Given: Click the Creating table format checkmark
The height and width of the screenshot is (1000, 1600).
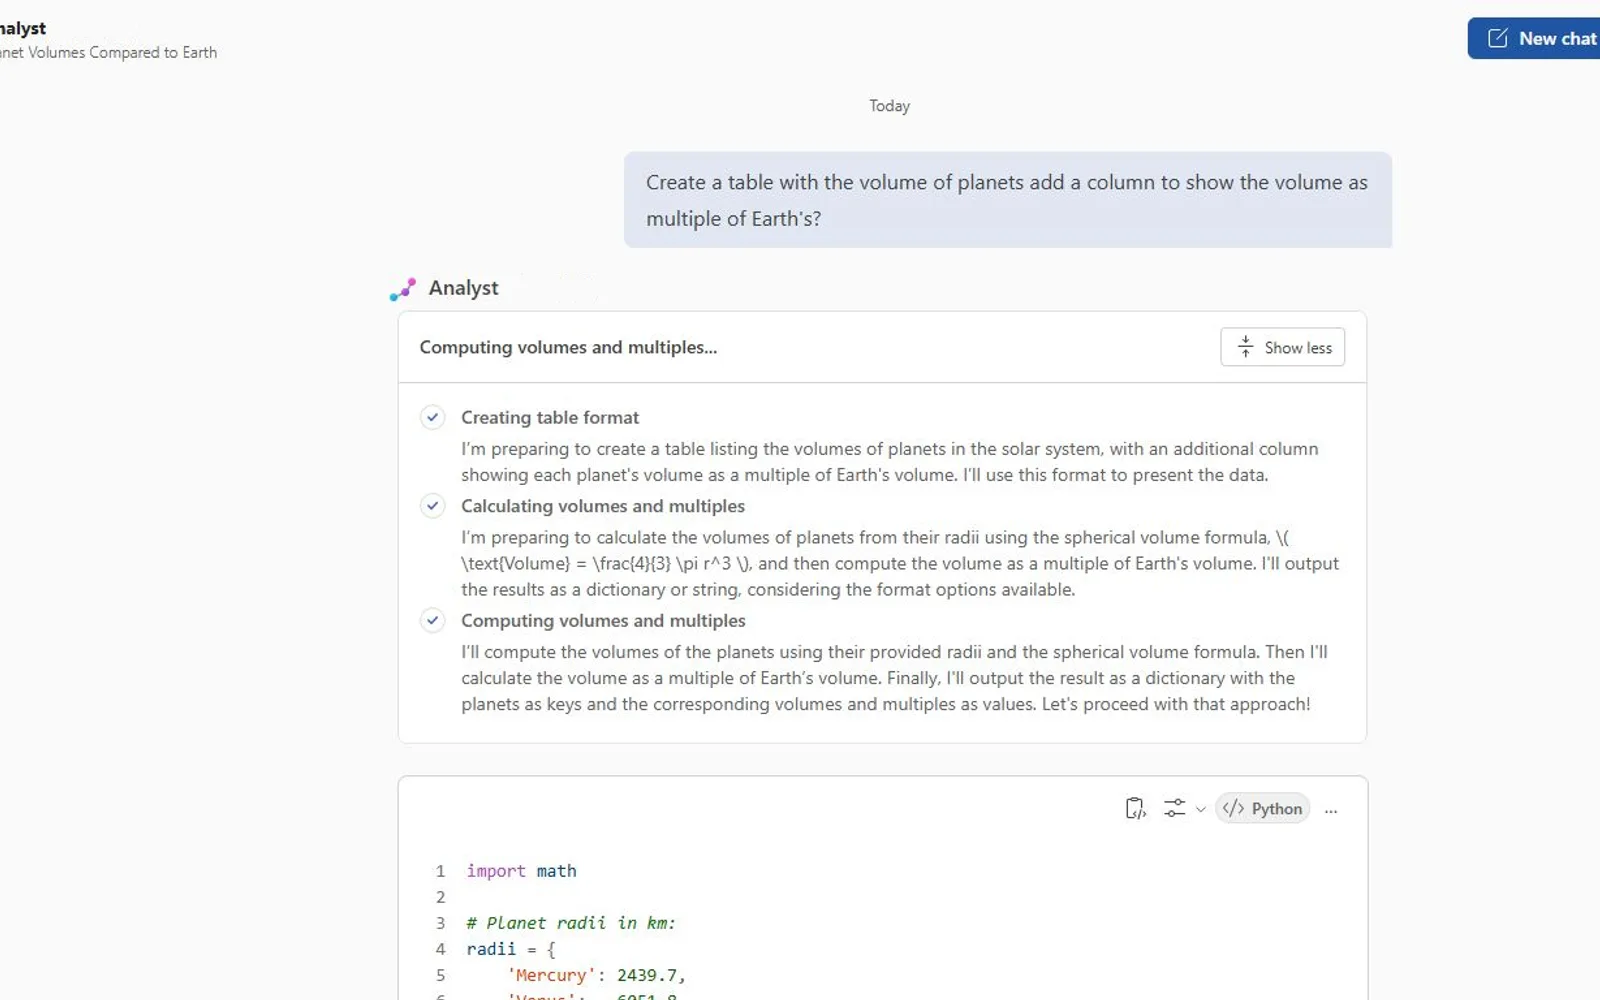Looking at the screenshot, I should point(432,417).
